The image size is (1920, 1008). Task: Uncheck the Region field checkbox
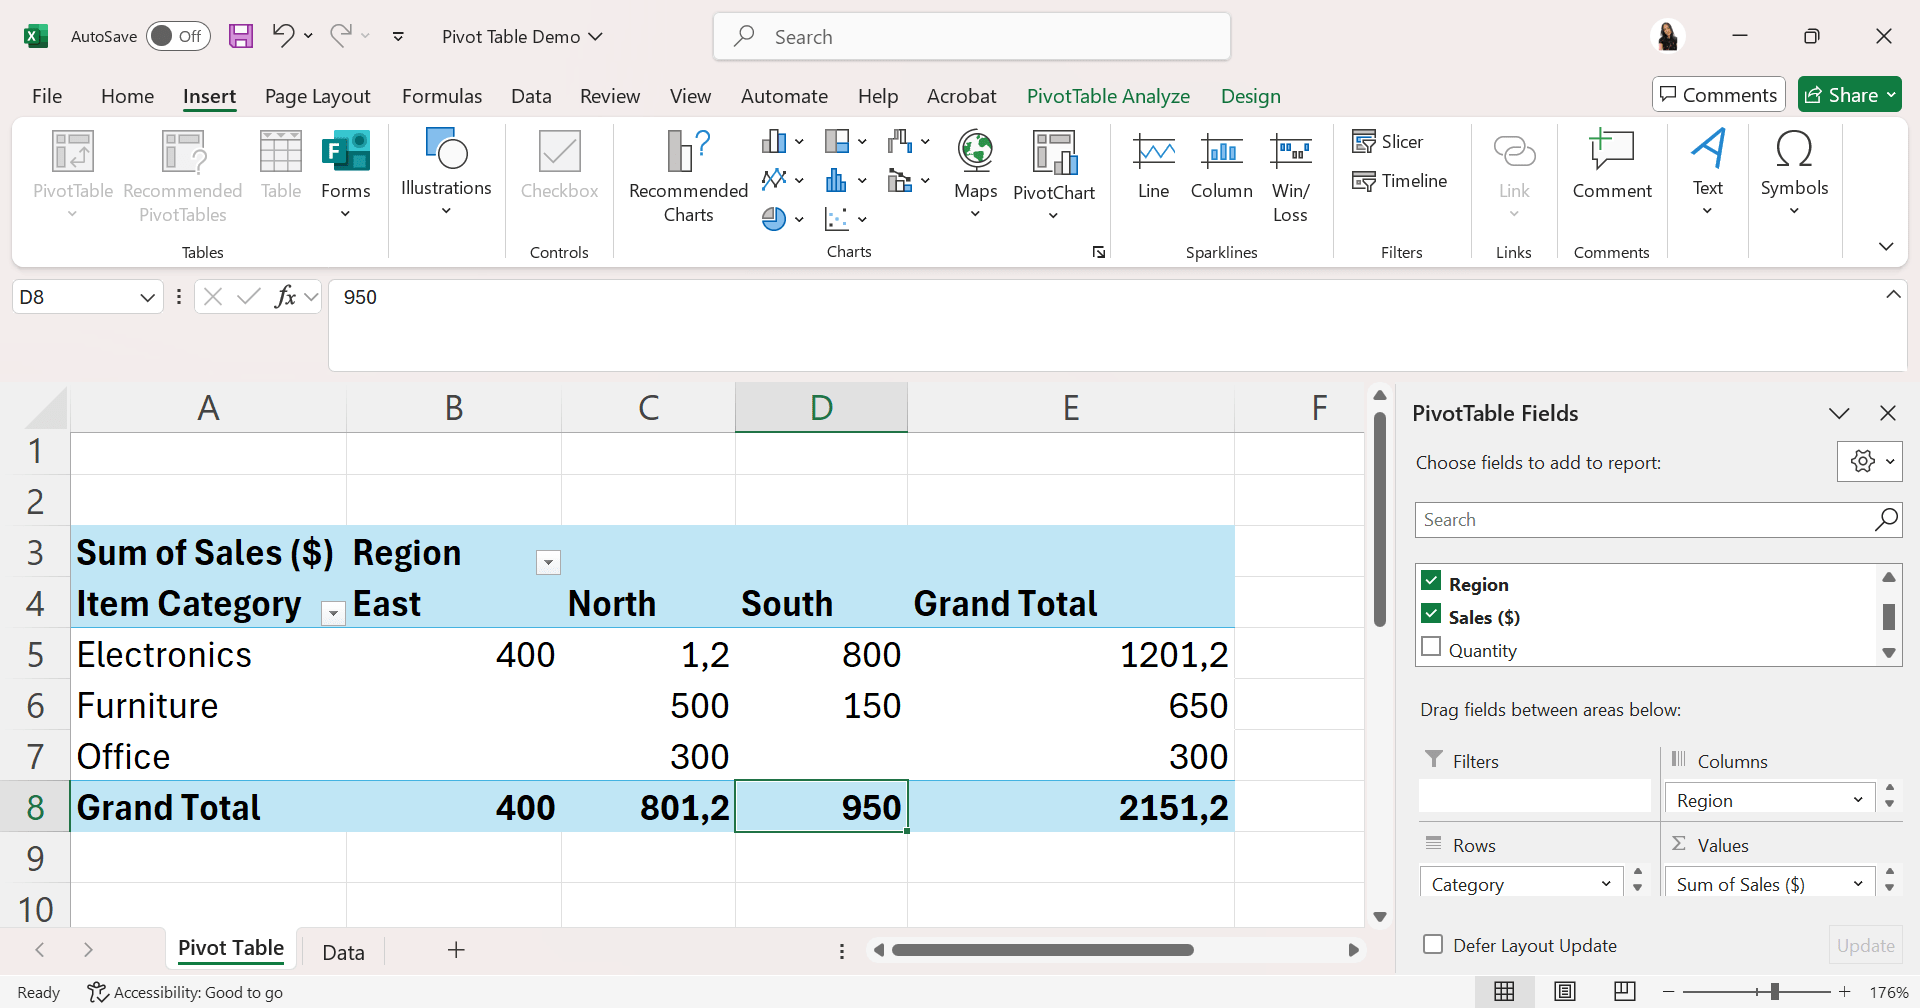tap(1431, 581)
